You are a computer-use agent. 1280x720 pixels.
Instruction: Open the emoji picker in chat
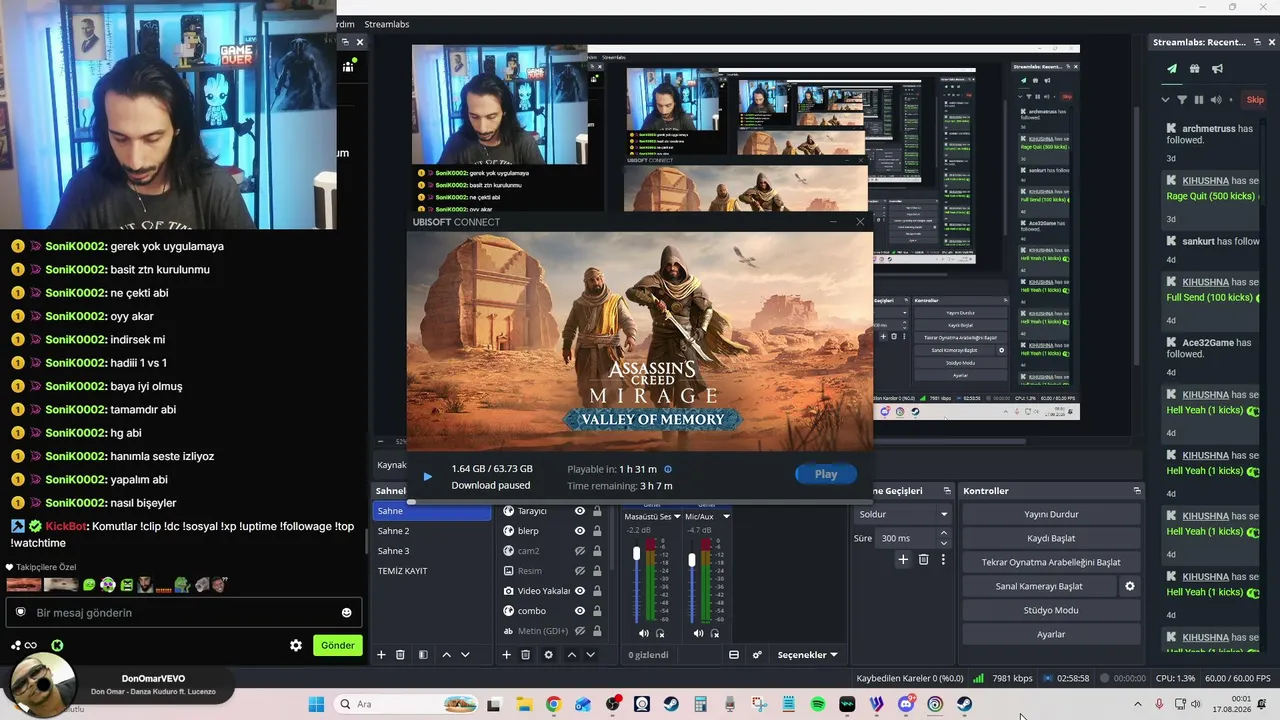pyautogui.click(x=347, y=613)
